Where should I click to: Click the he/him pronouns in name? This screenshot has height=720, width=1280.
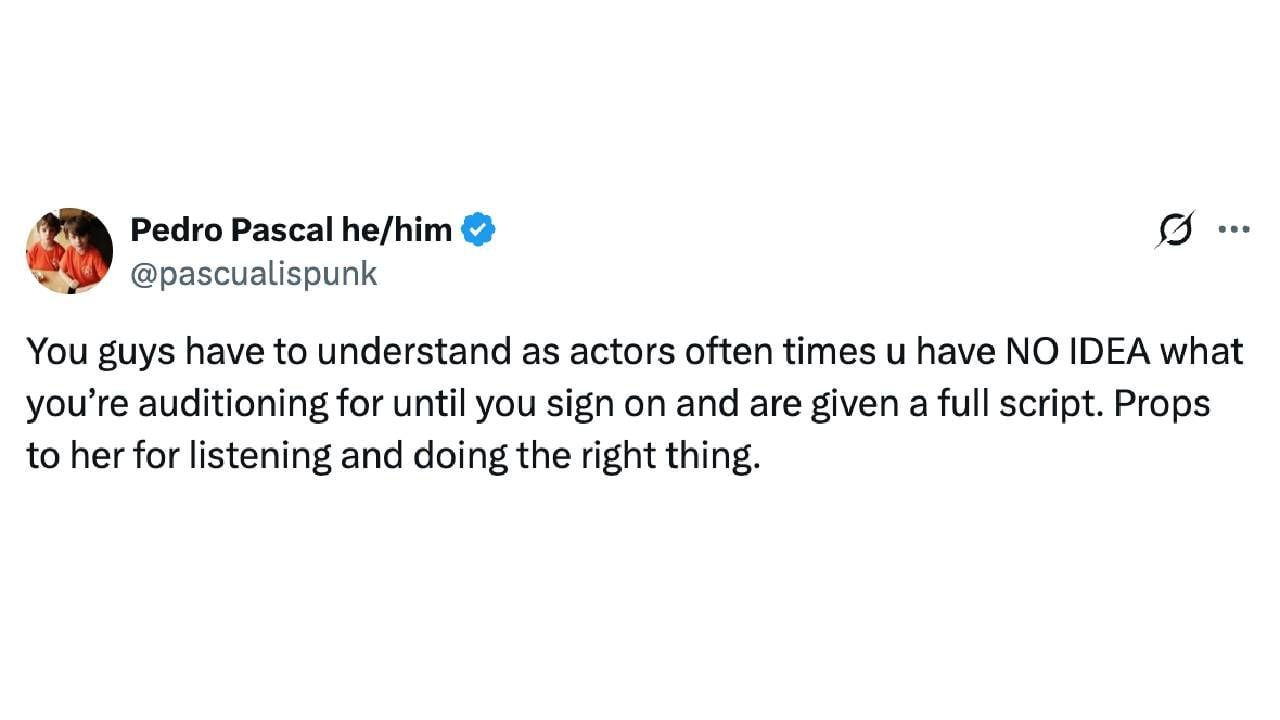click(397, 231)
